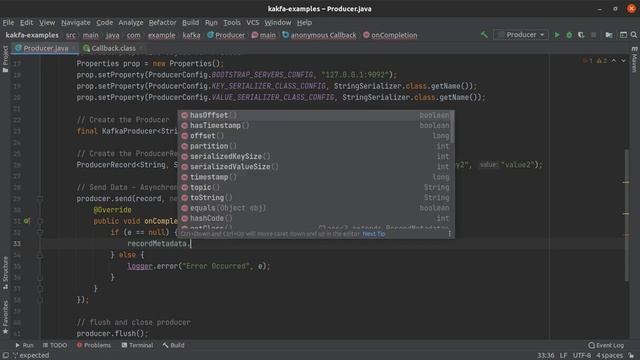Image resolution: width=640 pixels, height=360 pixels.
Task: Switch to the Producer.java editor tab
Action: 45,48
